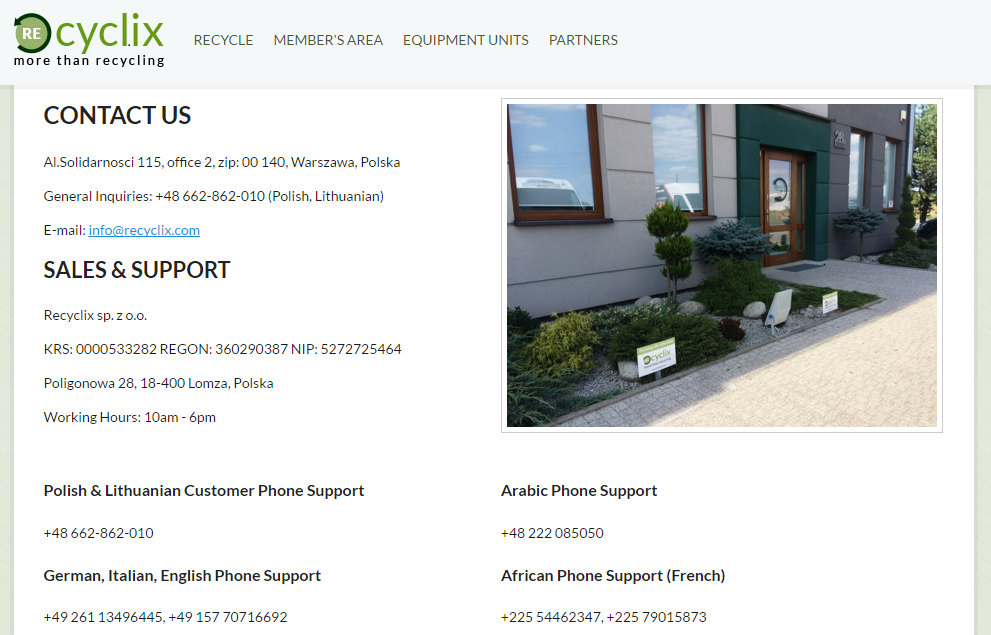Click the KRS REGON NIP registration line
Viewport: 991px width, 635px height.
pos(222,349)
